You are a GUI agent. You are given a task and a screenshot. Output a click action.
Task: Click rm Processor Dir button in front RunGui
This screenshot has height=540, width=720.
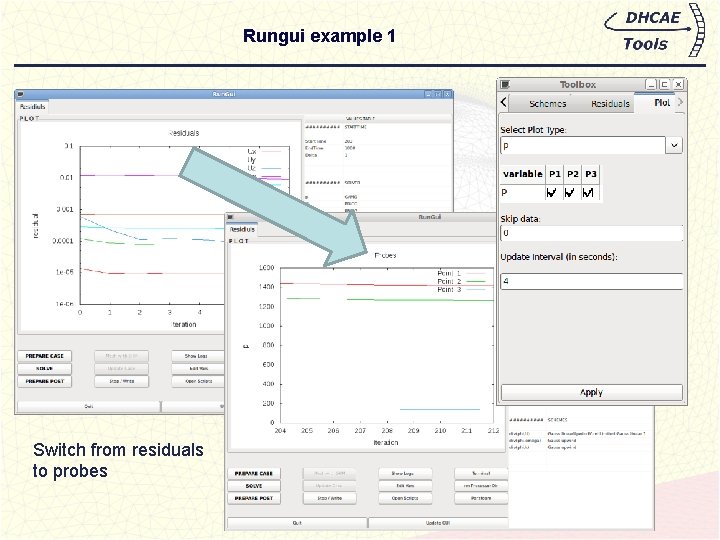[481, 486]
